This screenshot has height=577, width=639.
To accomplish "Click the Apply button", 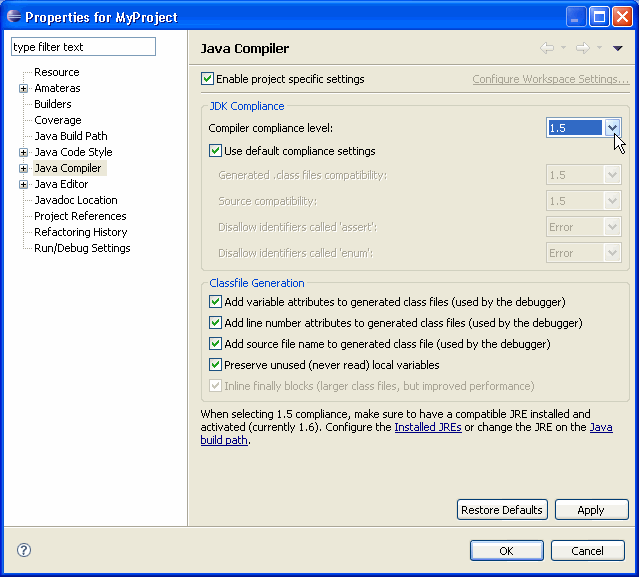I will pyautogui.click(x=590, y=510).
